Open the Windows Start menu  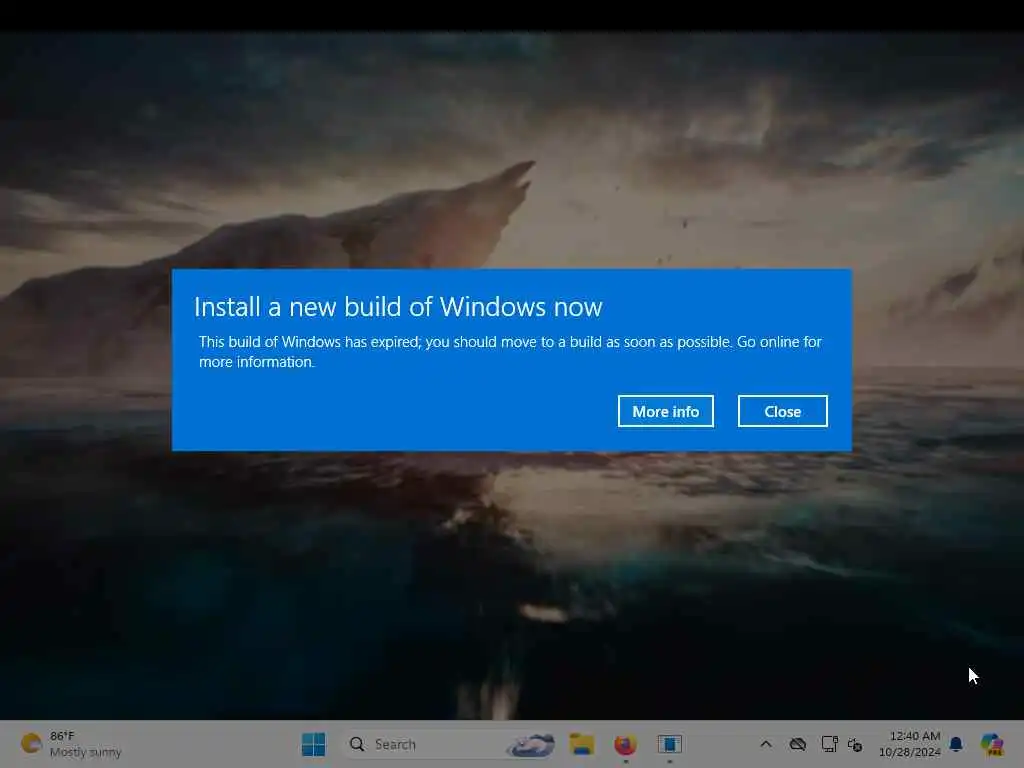click(x=313, y=744)
